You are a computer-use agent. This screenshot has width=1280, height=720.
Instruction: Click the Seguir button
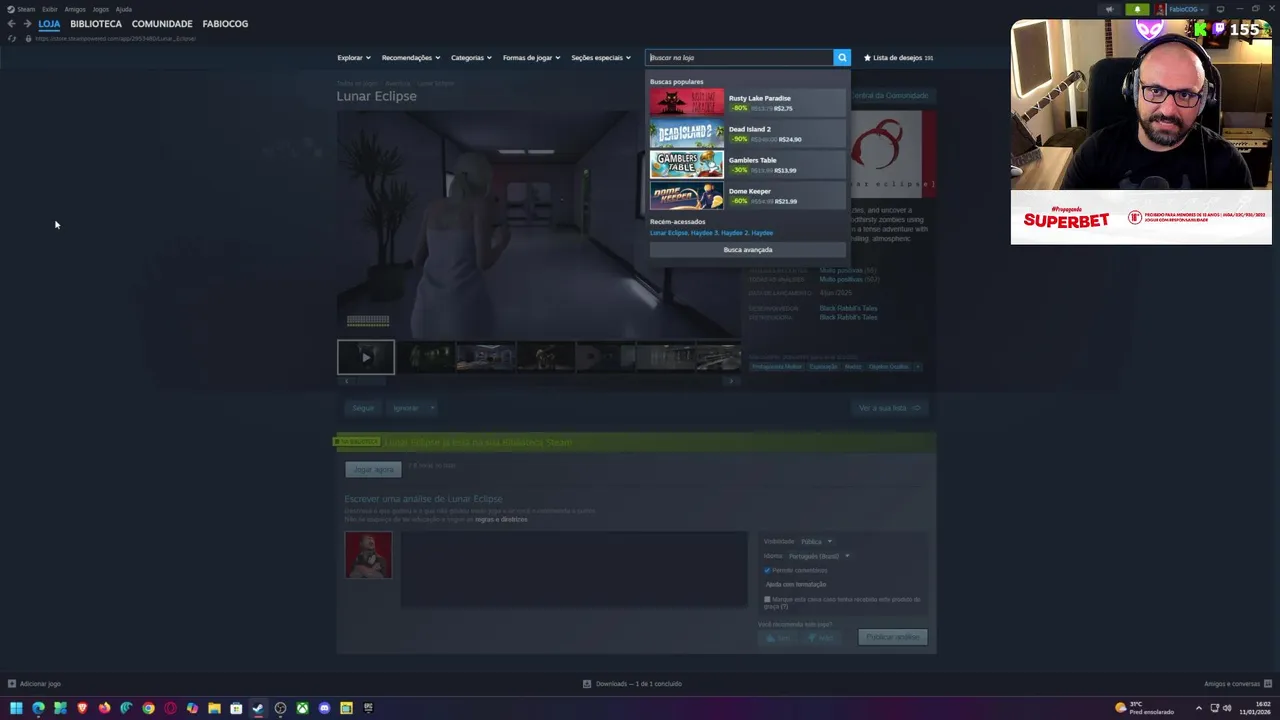363,408
